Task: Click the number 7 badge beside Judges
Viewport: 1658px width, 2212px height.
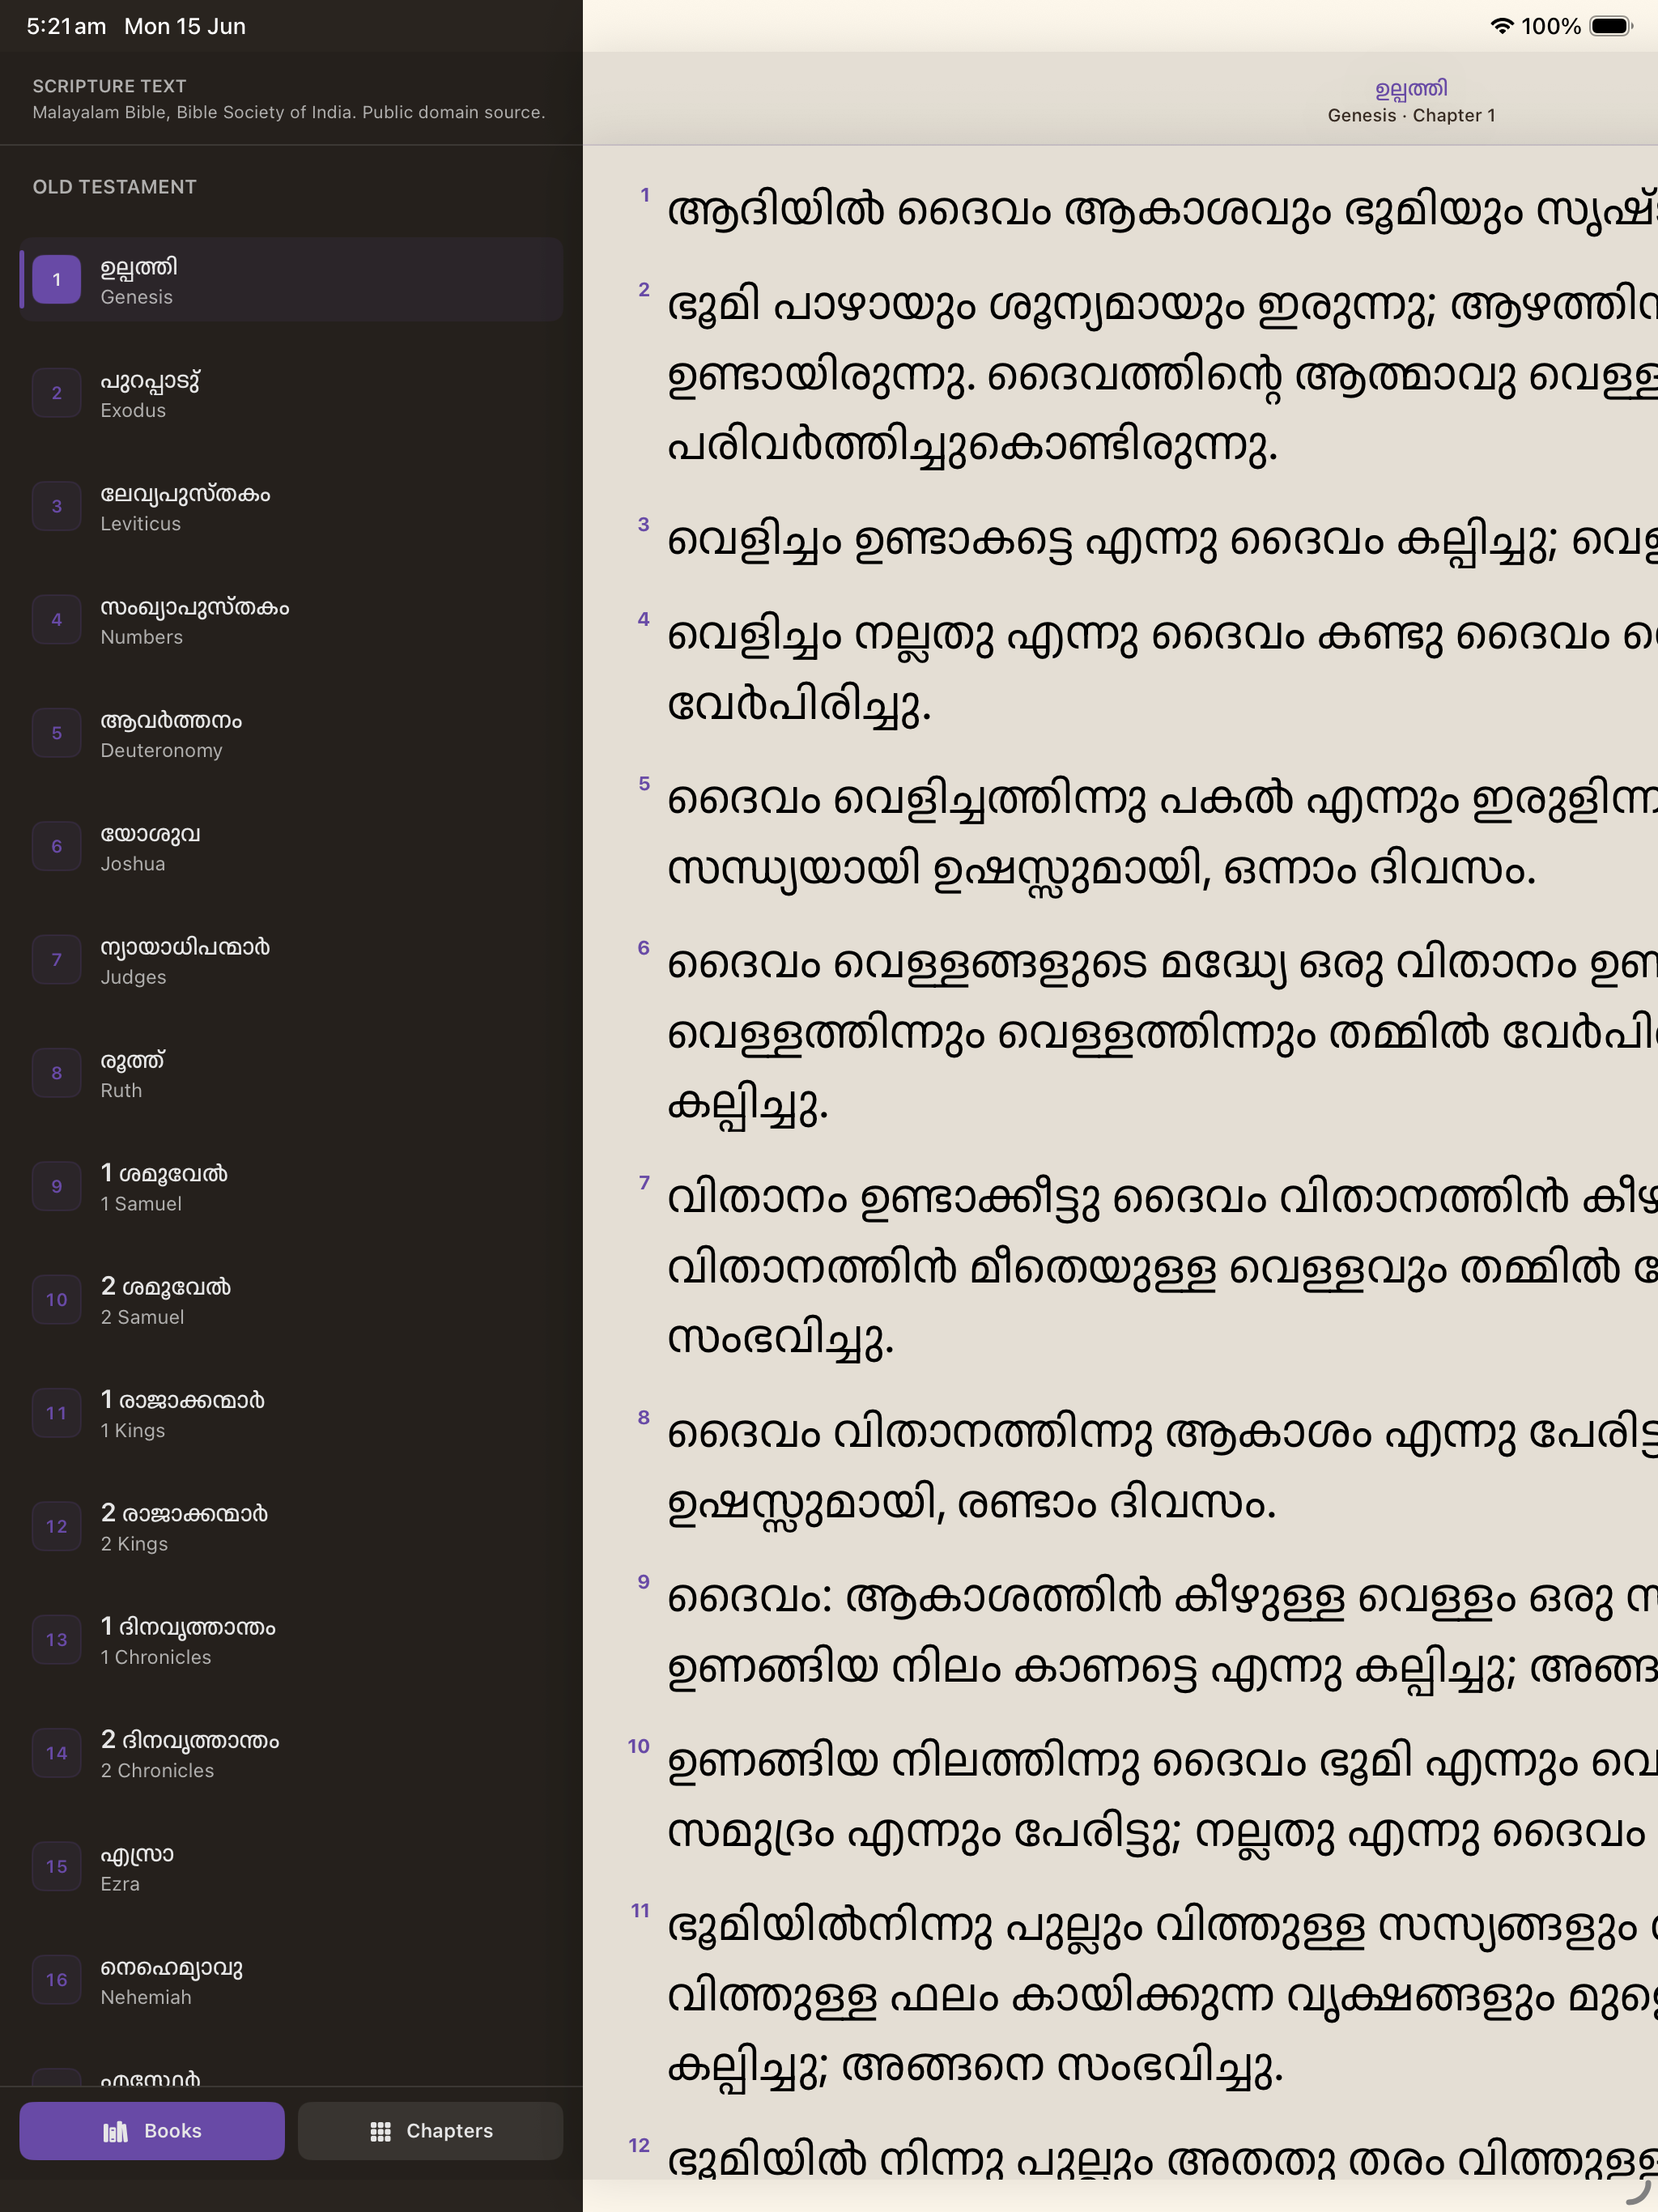Action: coord(57,960)
